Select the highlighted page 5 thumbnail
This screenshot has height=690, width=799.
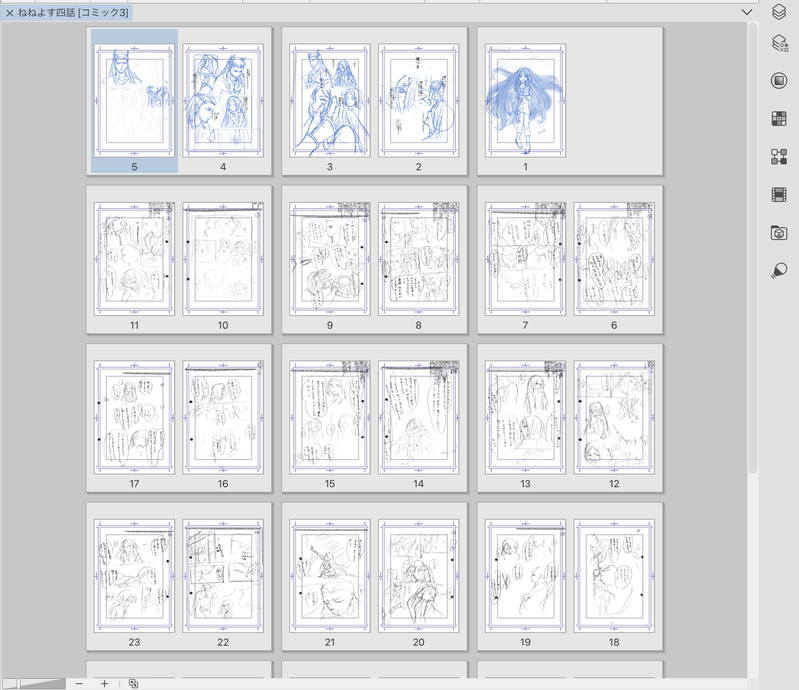pyautogui.click(x=134, y=101)
